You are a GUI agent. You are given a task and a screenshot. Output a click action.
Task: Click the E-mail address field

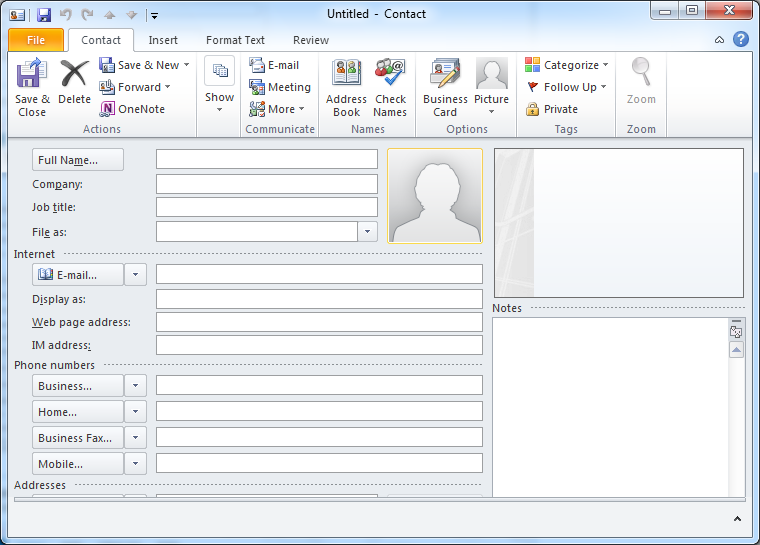tap(319, 274)
